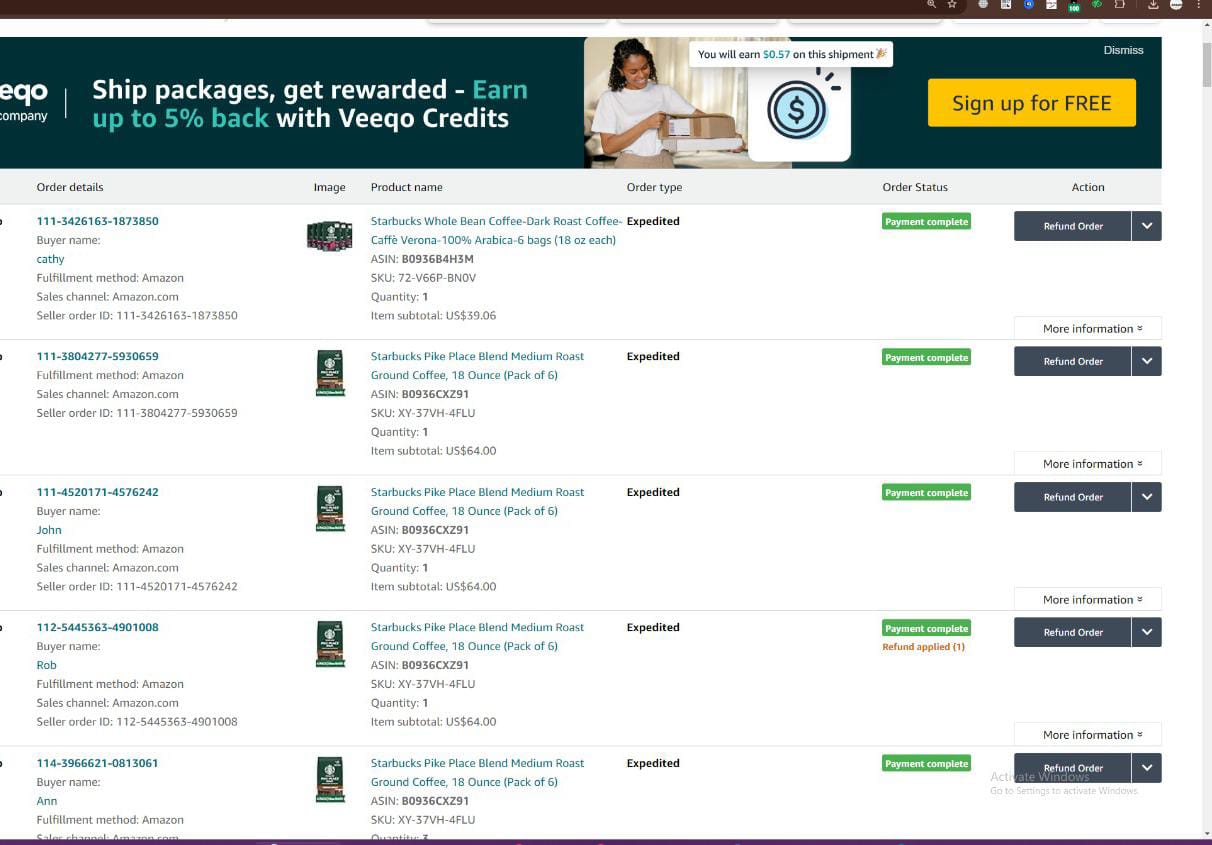Viewport: 1212px width, 845px height.
Task: Click the Image column header
Action: pyautogui.click(x=329, y=187)
